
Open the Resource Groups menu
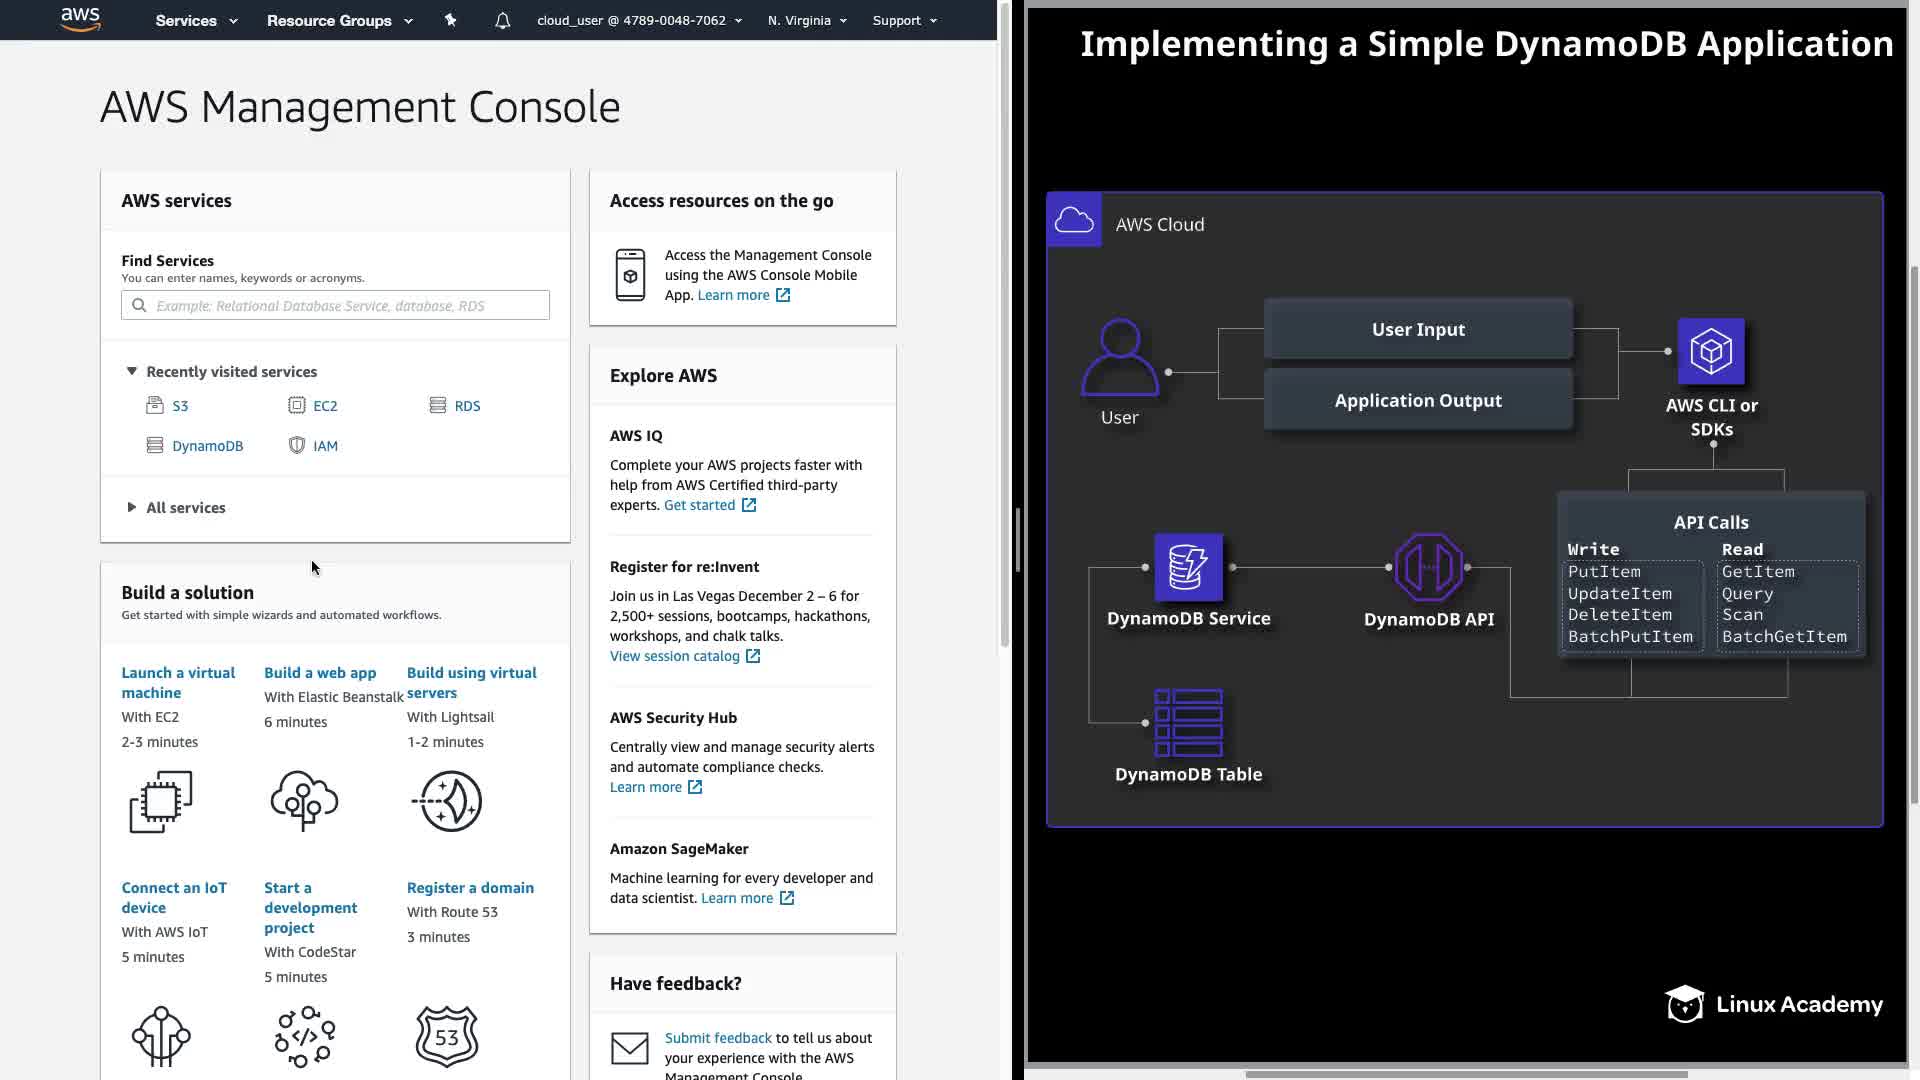click(339, 20)
